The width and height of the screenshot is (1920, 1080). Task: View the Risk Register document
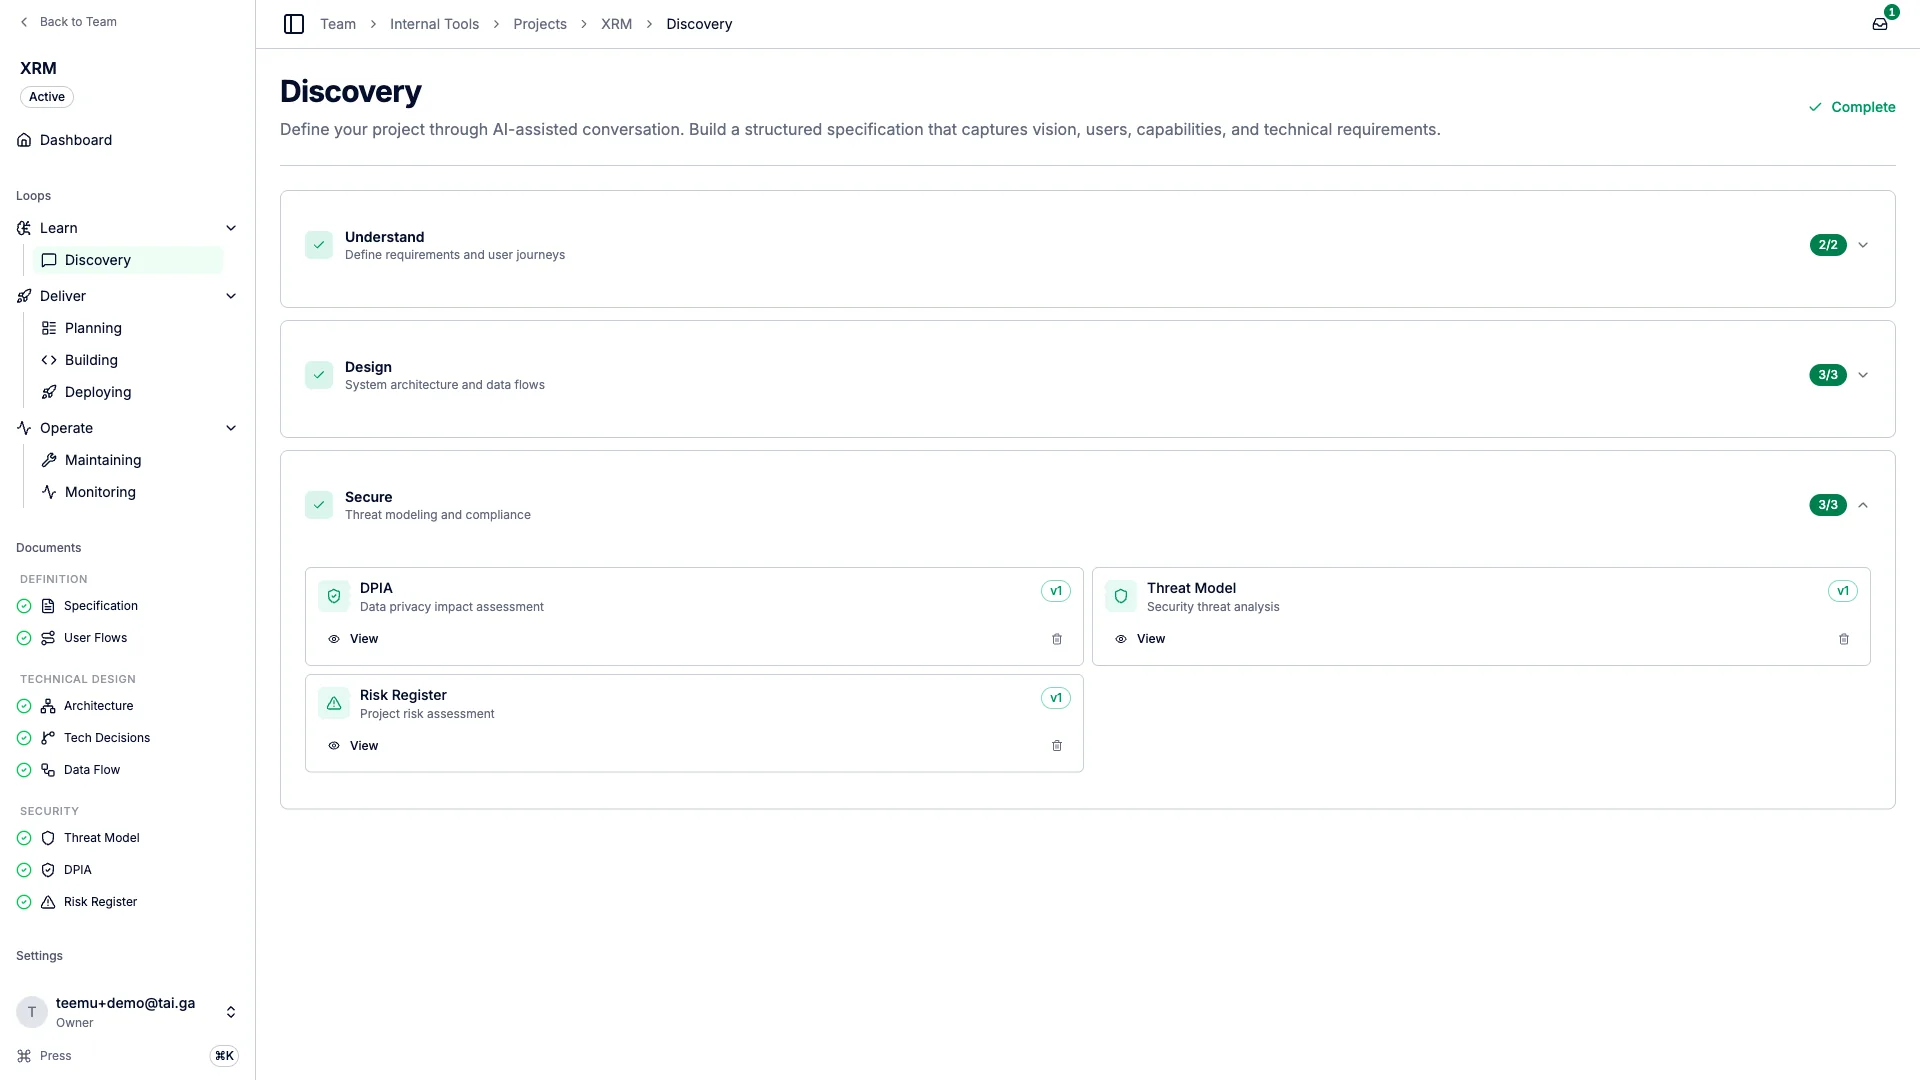353,746
